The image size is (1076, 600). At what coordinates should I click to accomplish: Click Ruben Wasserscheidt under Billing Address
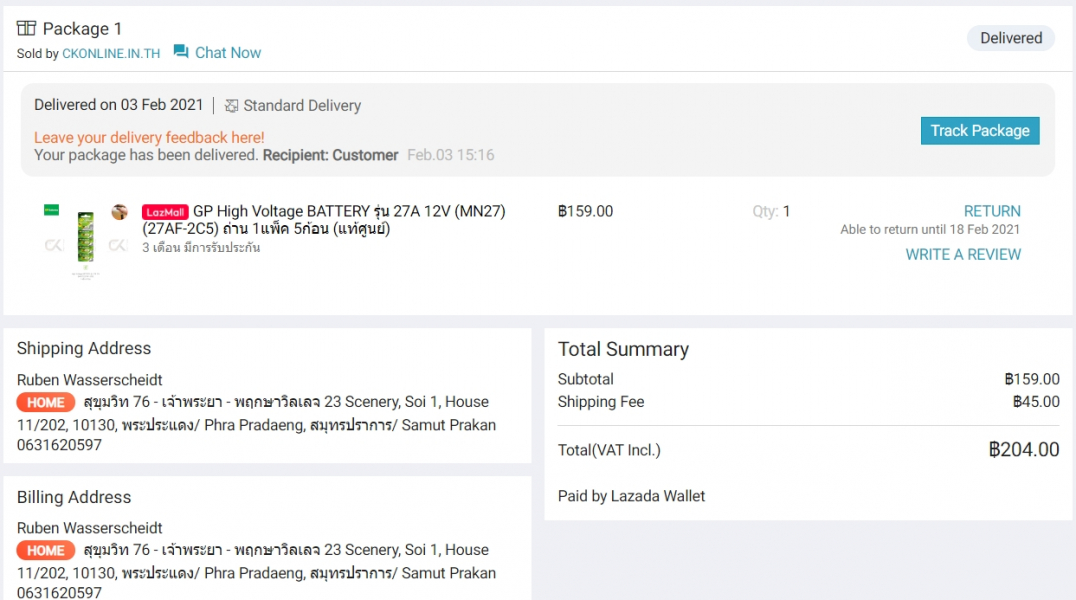[x=90, y=528]
